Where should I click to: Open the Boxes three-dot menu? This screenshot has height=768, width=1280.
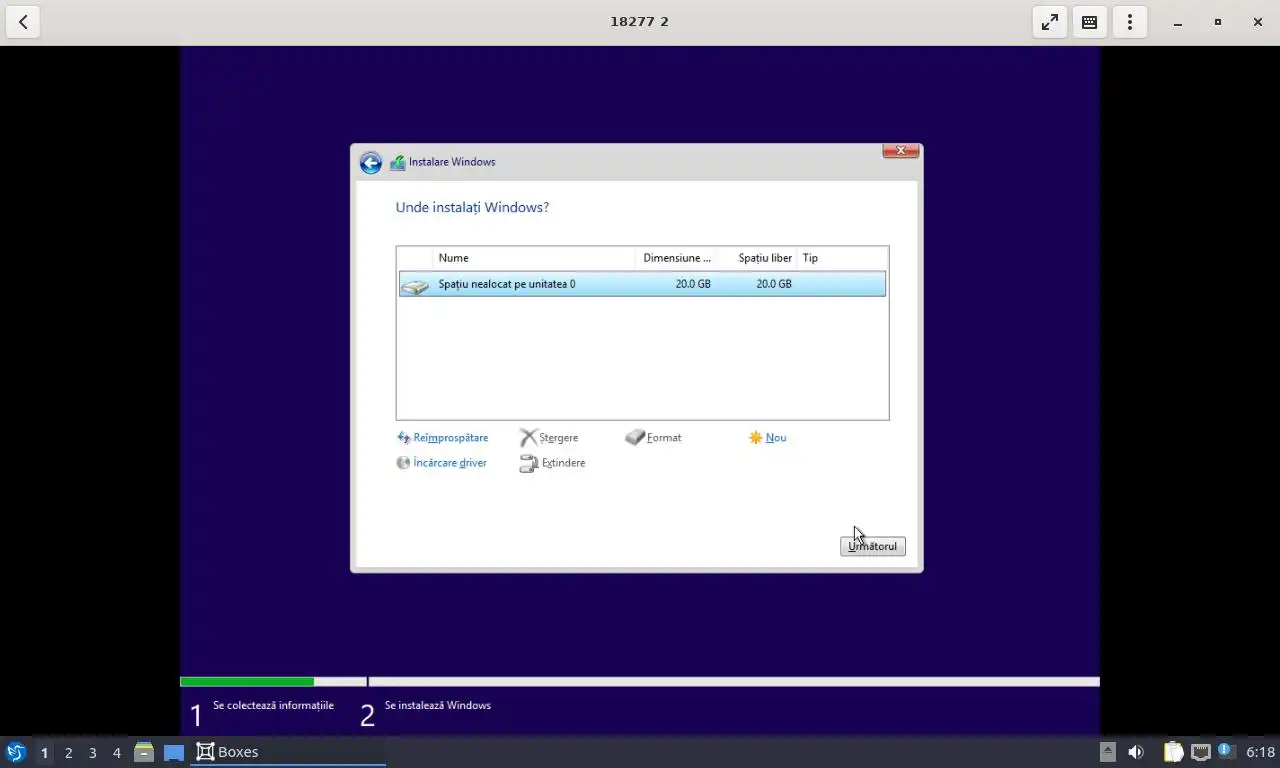click(x=1130, y=22)
